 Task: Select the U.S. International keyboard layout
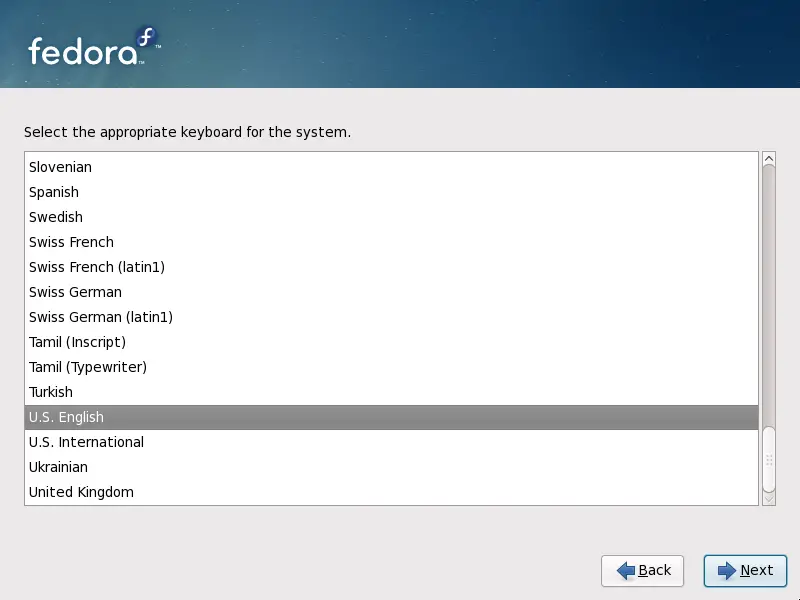(x=86, y=442)
